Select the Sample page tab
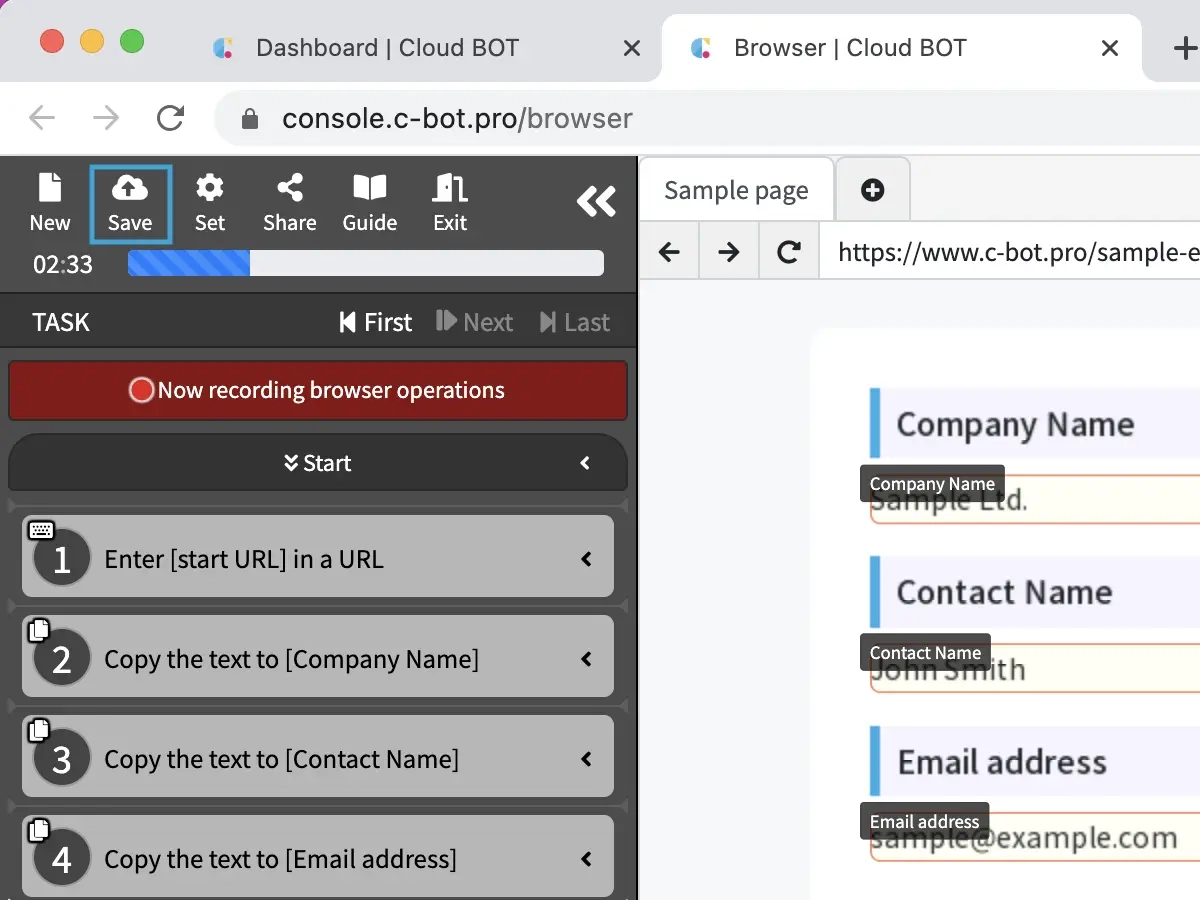Viewport: 1200px width, 900px height. (736, 190)
